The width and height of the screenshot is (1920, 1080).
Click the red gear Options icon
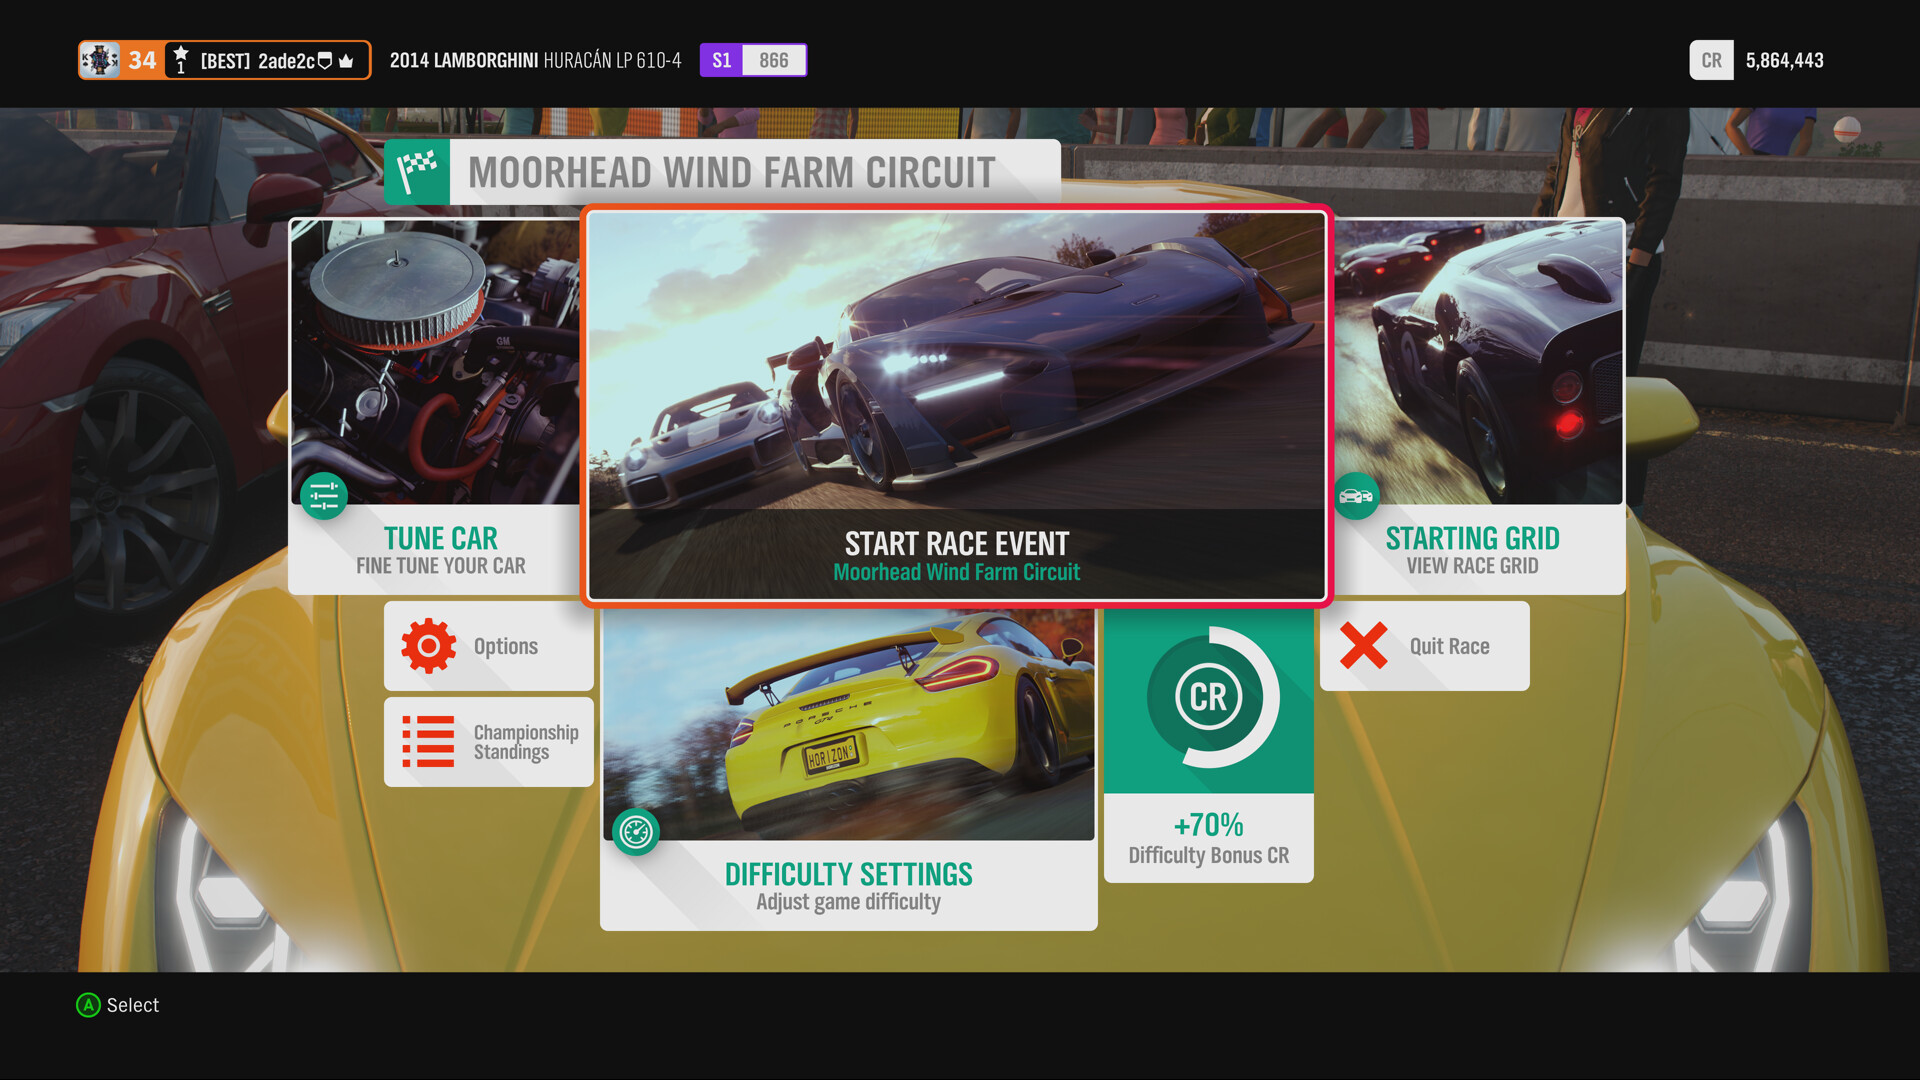[x=428, y=646]
